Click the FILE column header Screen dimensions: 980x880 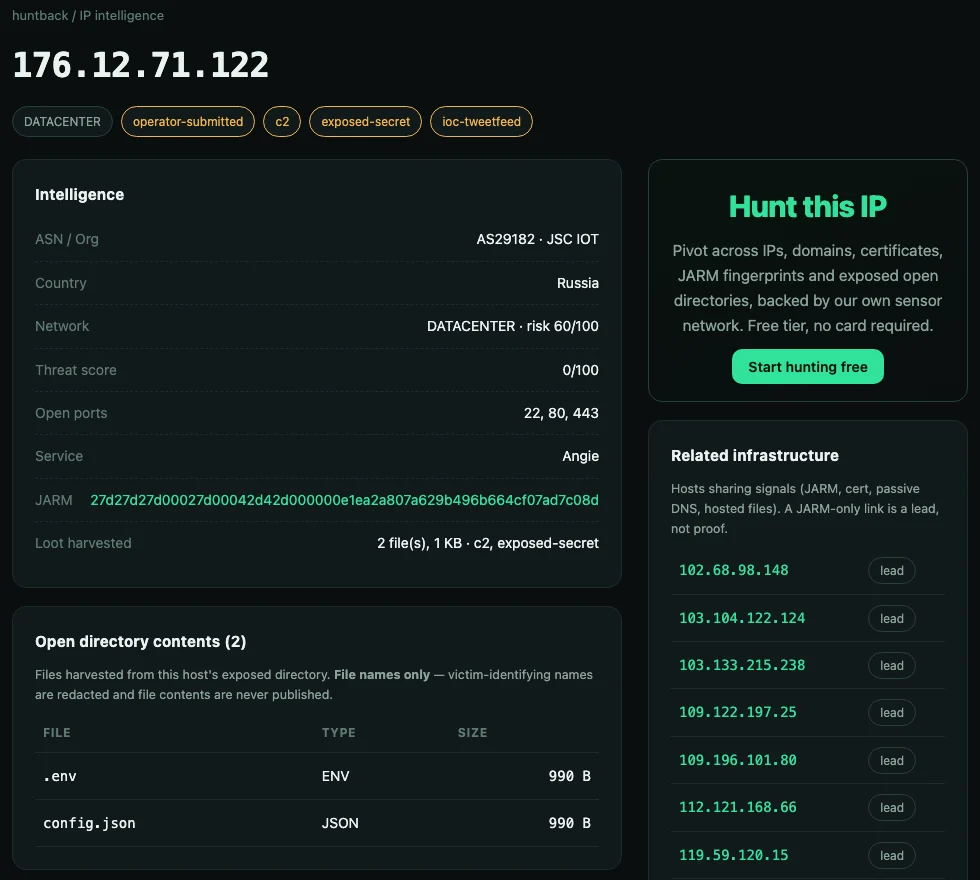[56, 732]
